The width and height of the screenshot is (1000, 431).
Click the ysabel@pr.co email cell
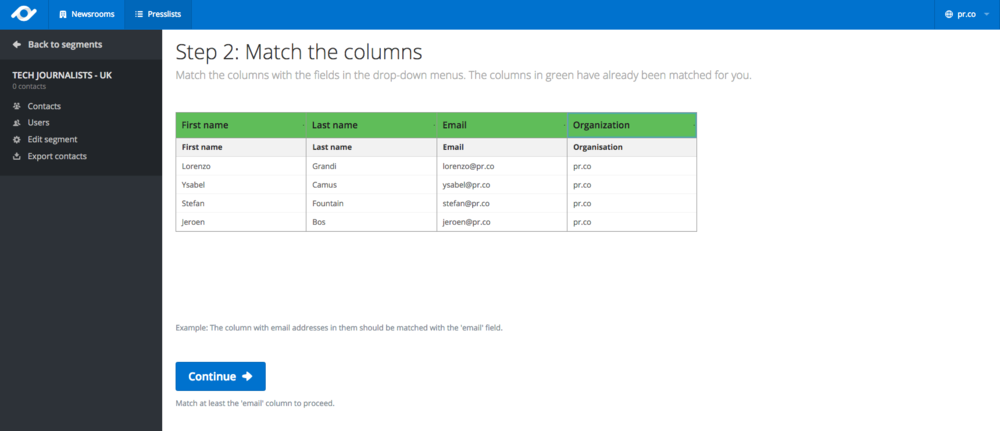(502, 185)
